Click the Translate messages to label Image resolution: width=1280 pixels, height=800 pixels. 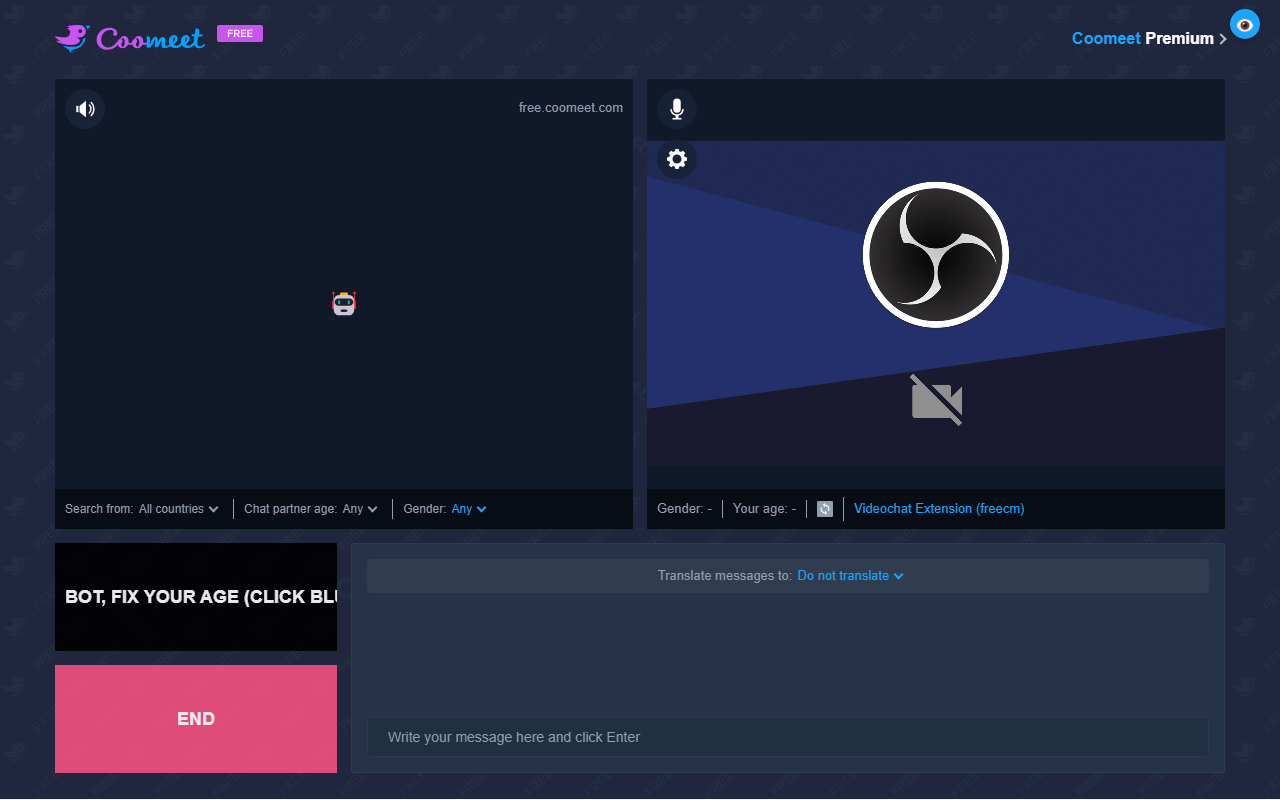coord(725,576)
